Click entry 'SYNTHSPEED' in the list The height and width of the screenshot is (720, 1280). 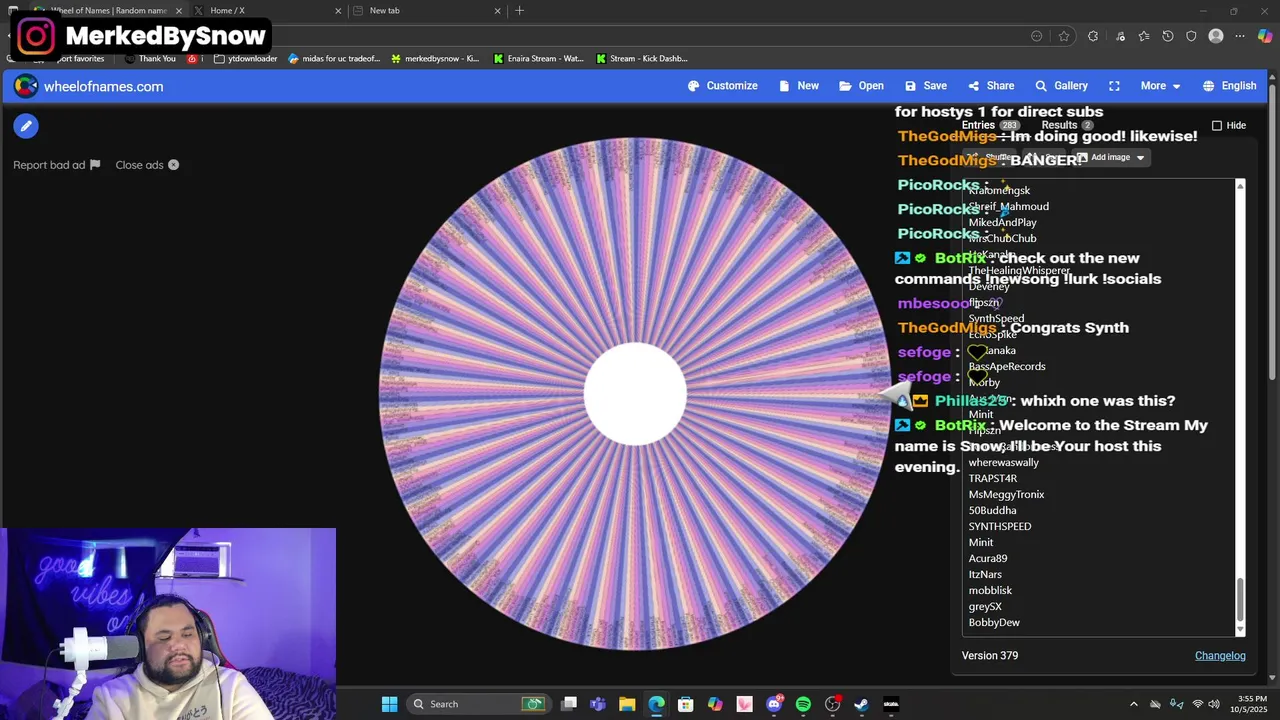999,526
